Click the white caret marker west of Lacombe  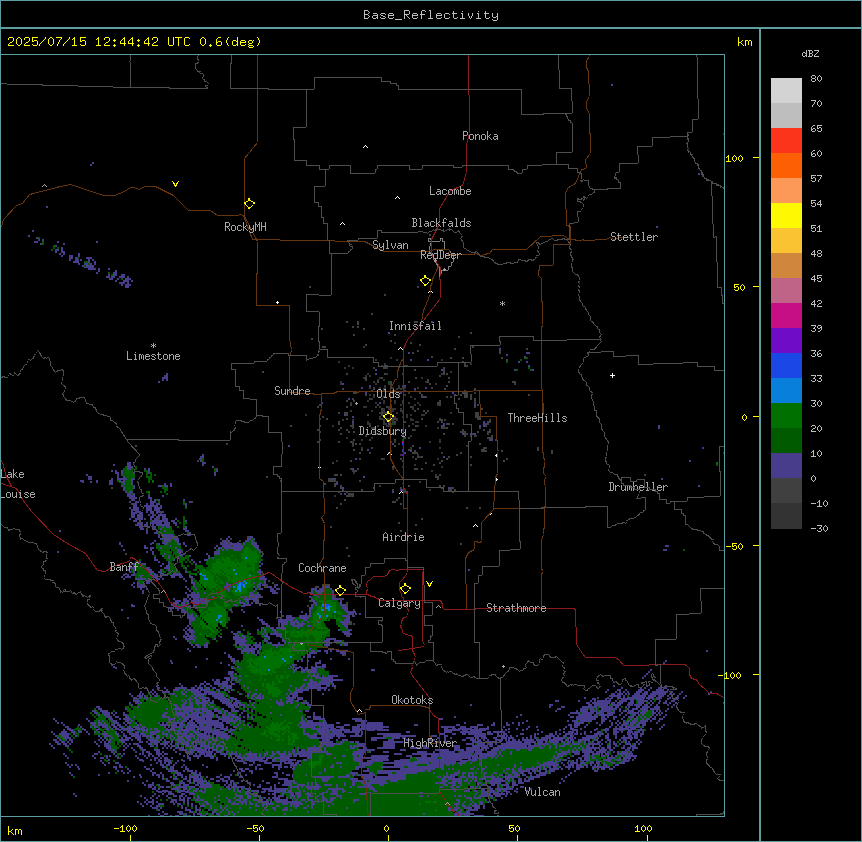coord(397,198)
